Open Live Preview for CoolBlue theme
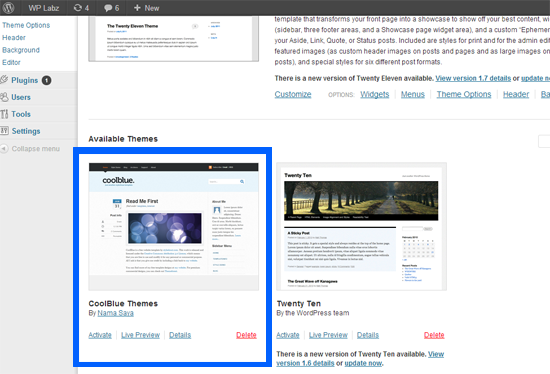550x374 pixels. pos(140,335)
